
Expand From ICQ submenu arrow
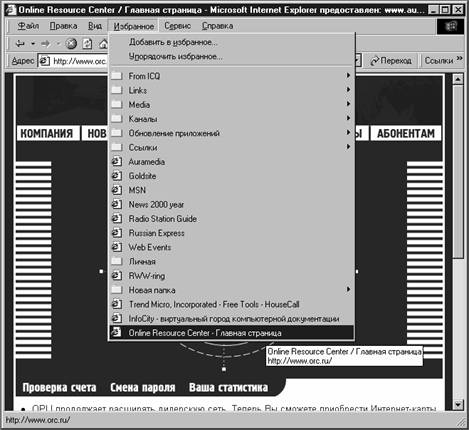[x=348, y=75]
